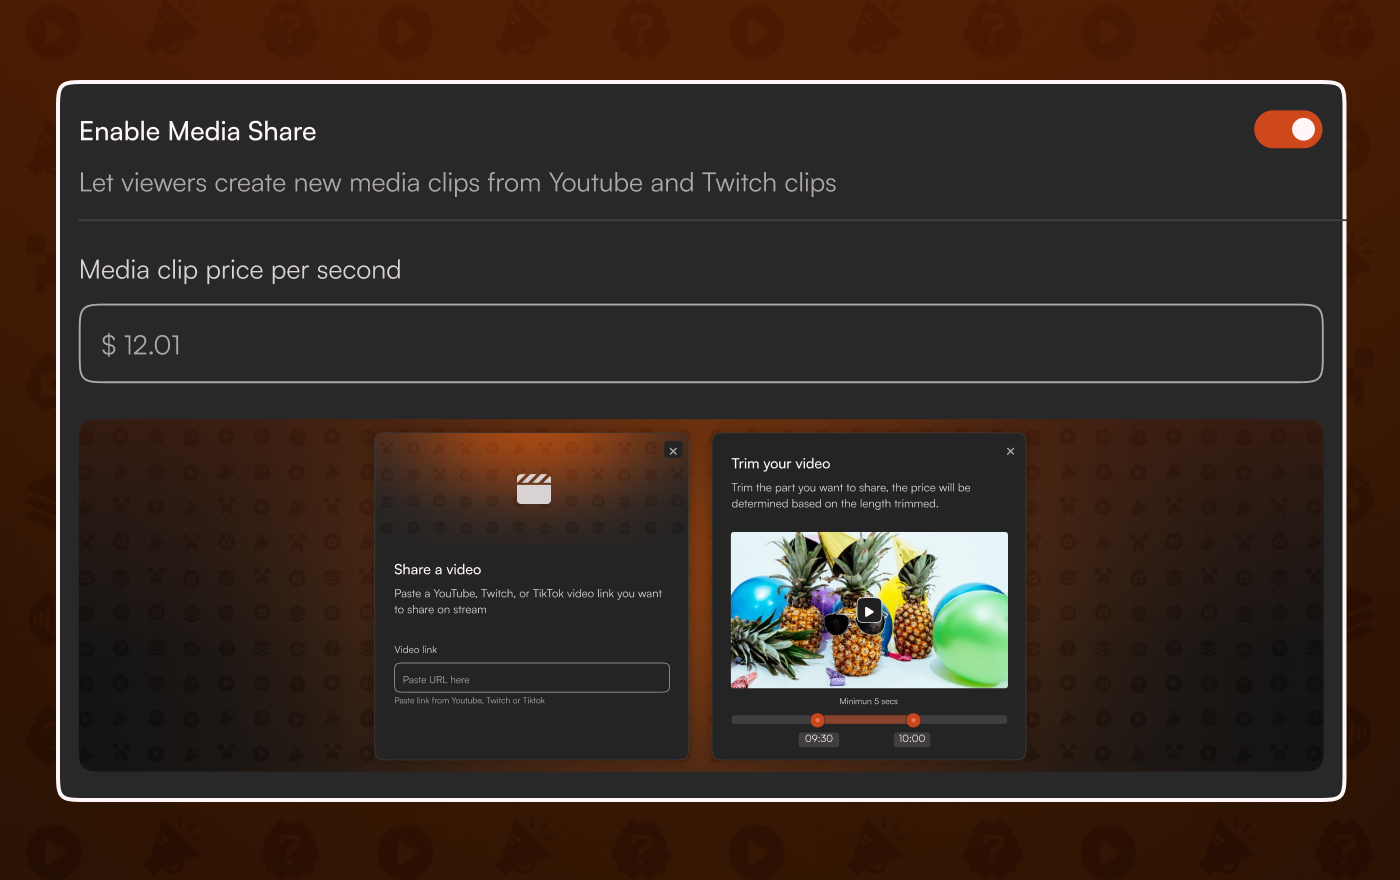Click the Trim your video title
This screenshot has height=880, width=1400.
(x=781, y=464)
